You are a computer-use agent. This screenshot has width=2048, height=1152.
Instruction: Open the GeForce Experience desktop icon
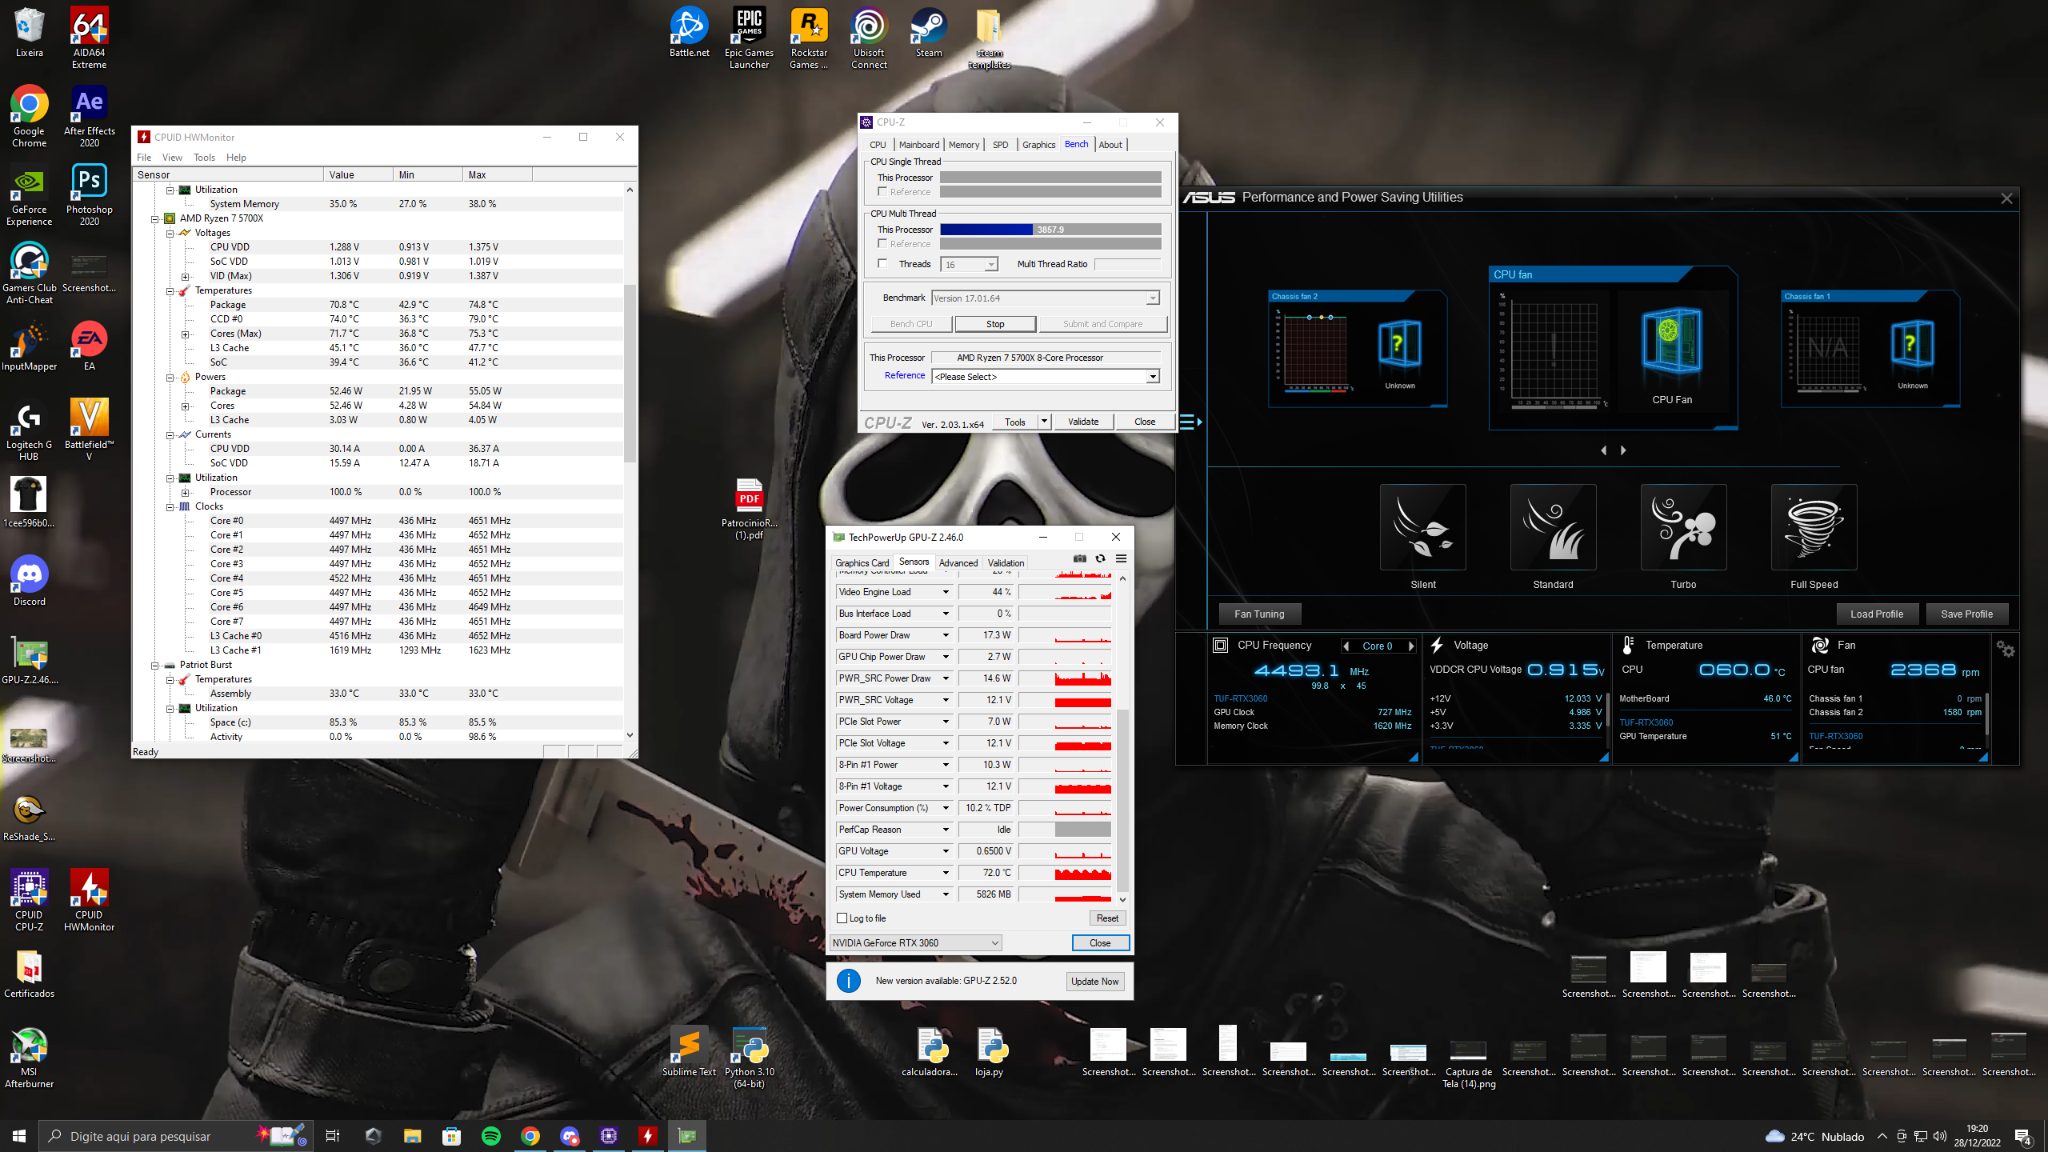(29, 196)
